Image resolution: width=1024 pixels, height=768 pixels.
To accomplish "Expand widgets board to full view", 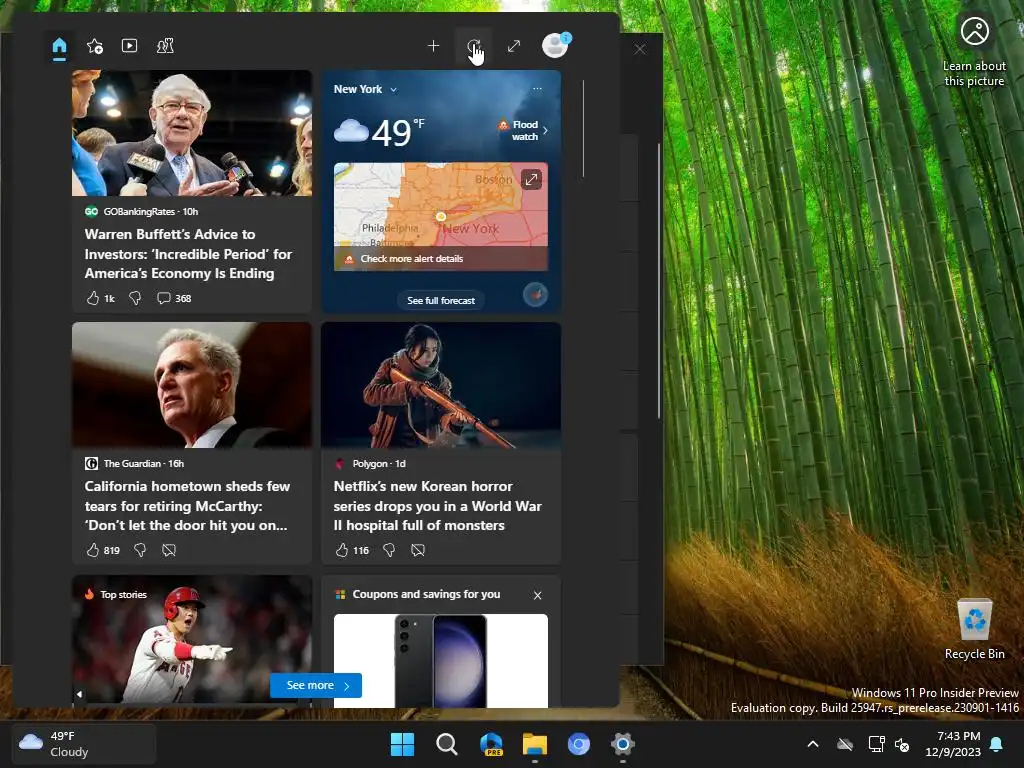I will (x=514, y=46).
